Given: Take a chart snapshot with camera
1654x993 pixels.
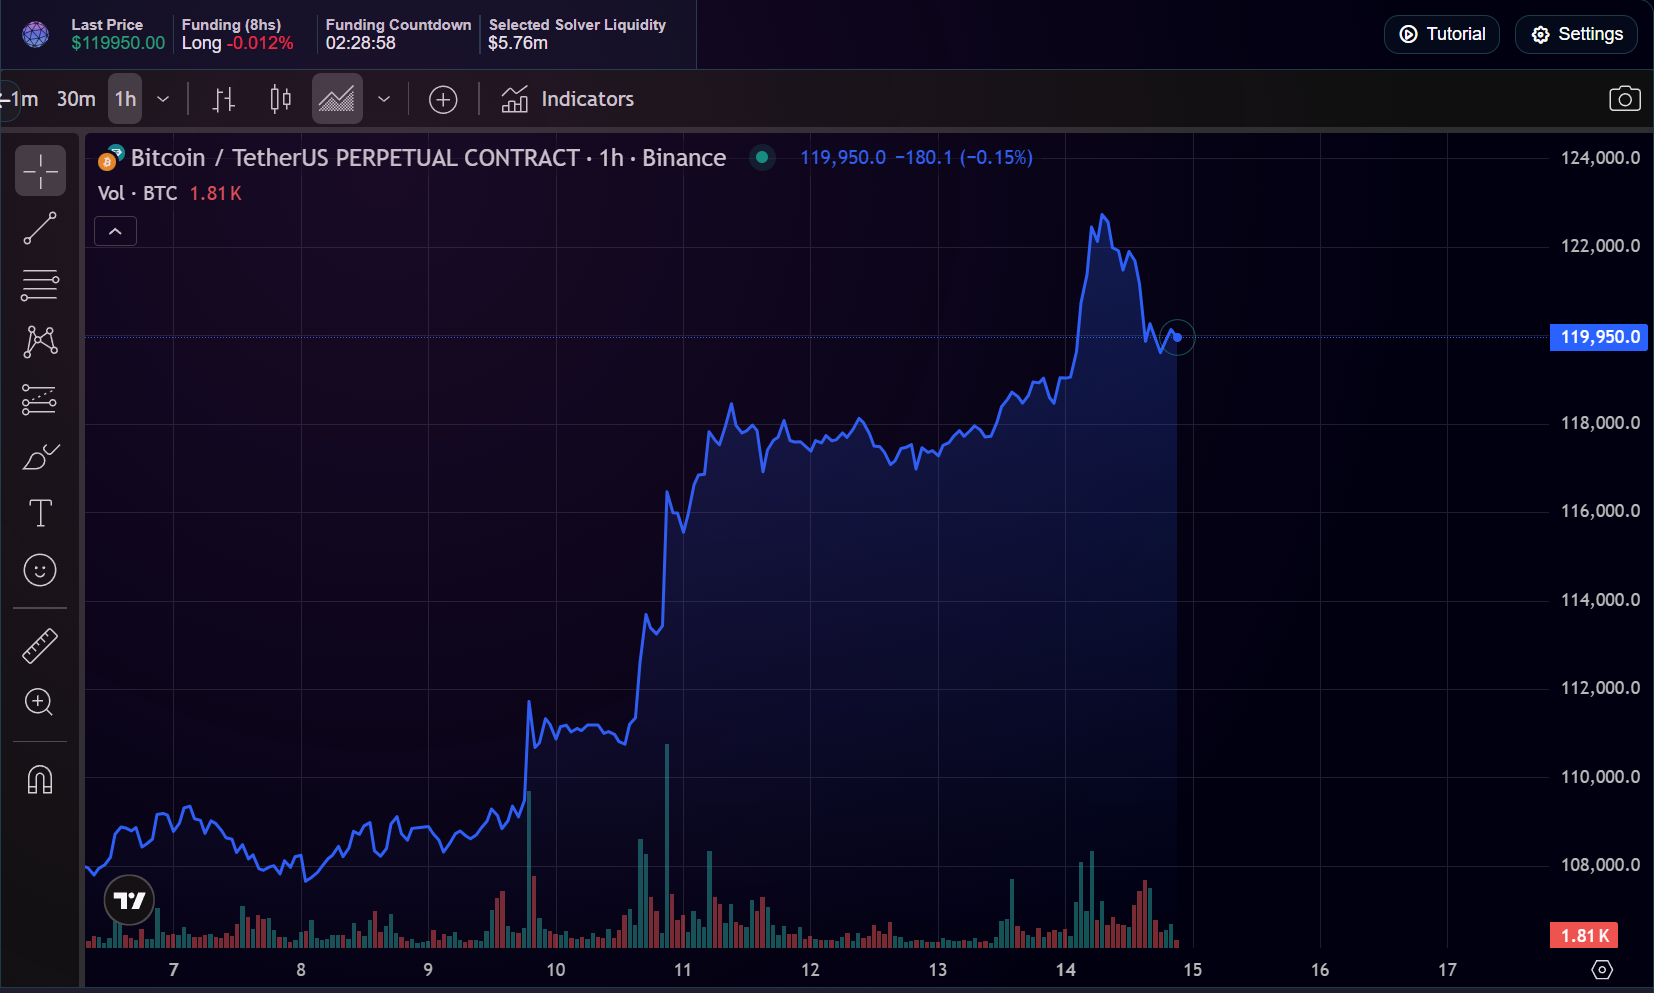Looking at the screenshot, I should point(1624,99).
